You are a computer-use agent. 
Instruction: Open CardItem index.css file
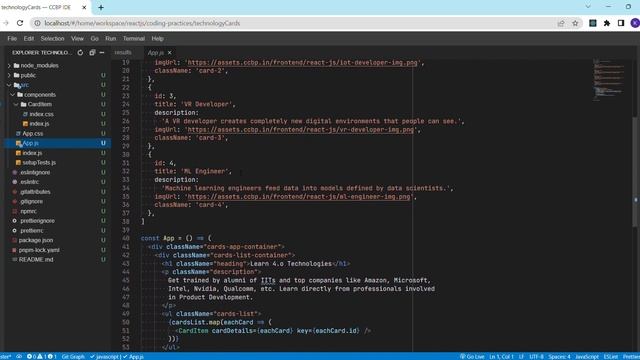click(x=41, y=114)
